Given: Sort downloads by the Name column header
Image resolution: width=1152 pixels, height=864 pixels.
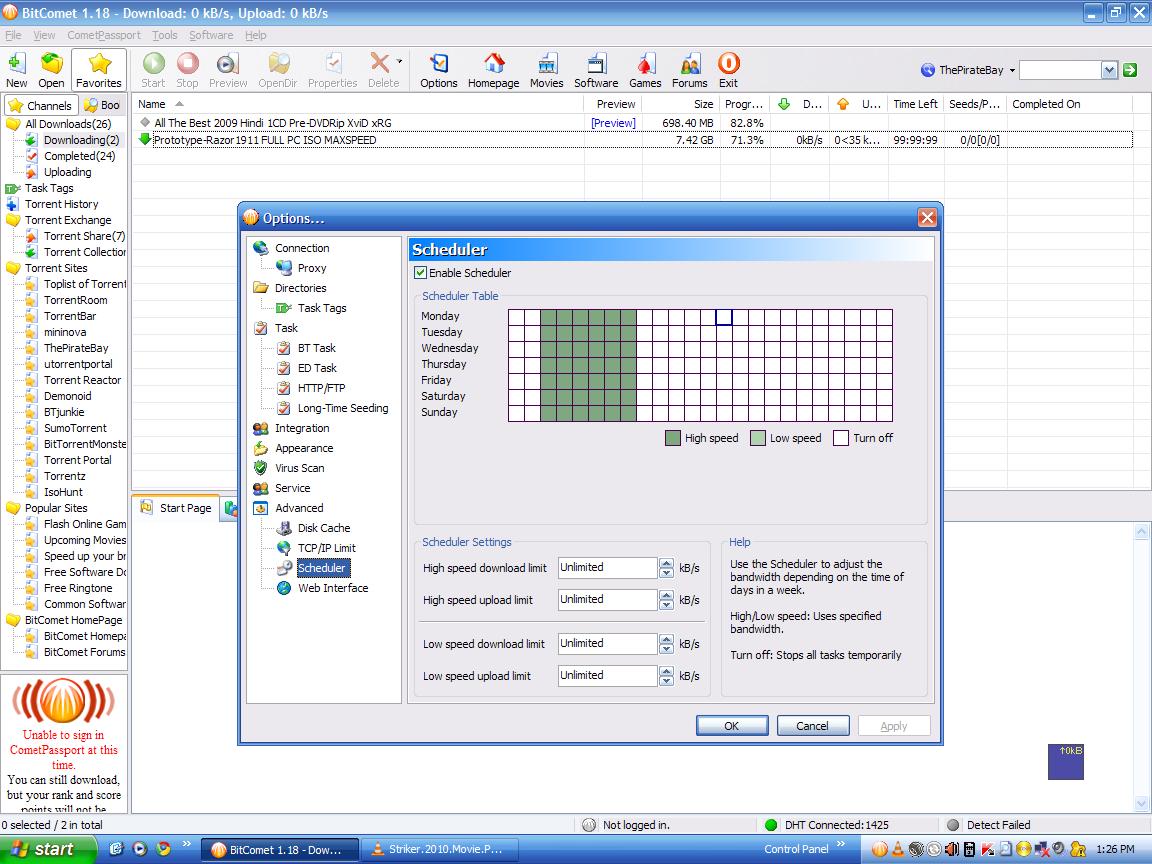Looking at the screenshot, I should coord(357,104).
